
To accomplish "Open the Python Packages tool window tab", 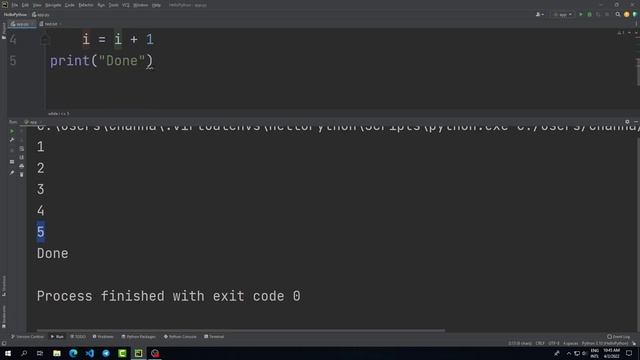I will [x=139, y=337].
